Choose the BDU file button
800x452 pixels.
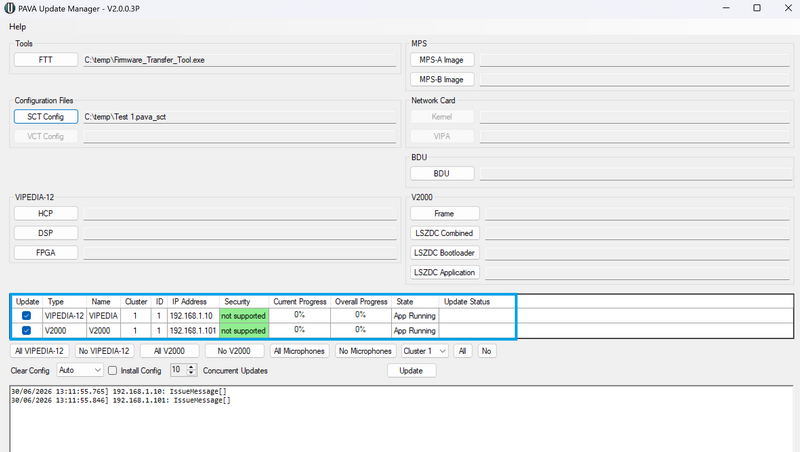pyautogui.click(x=442, y=173)
